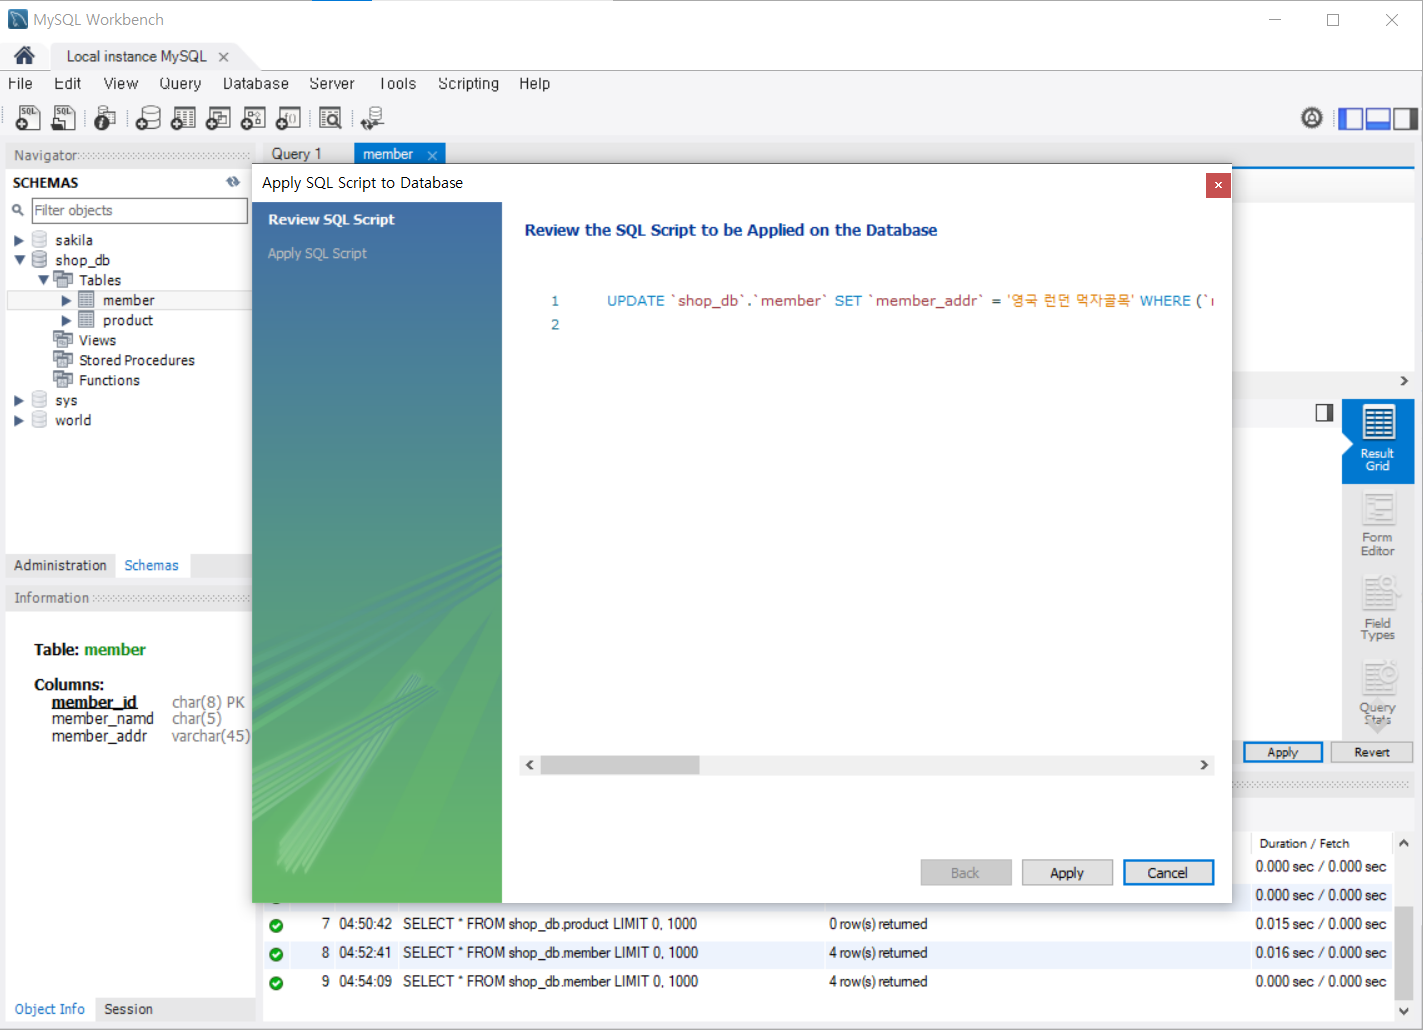The width and height of the screenshot is (1423, 1030).
Task: Toggle the right sidebar panel visibility
Action: pyautogui.click(x=1405, y=118)
